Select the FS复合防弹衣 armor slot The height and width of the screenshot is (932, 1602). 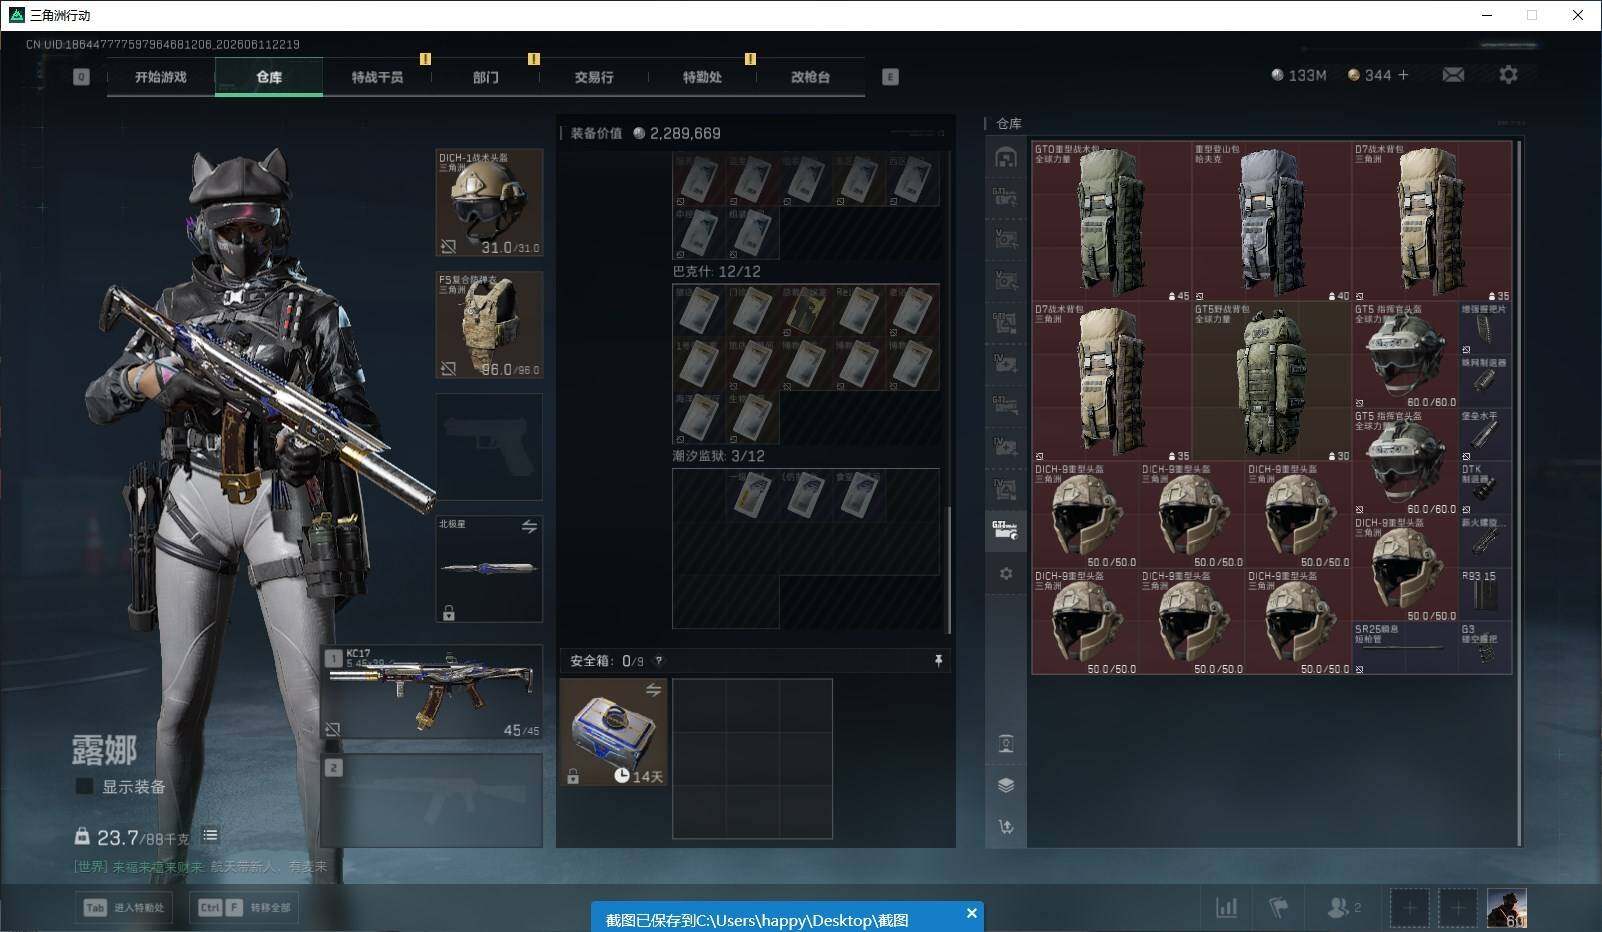coord(489,325)
